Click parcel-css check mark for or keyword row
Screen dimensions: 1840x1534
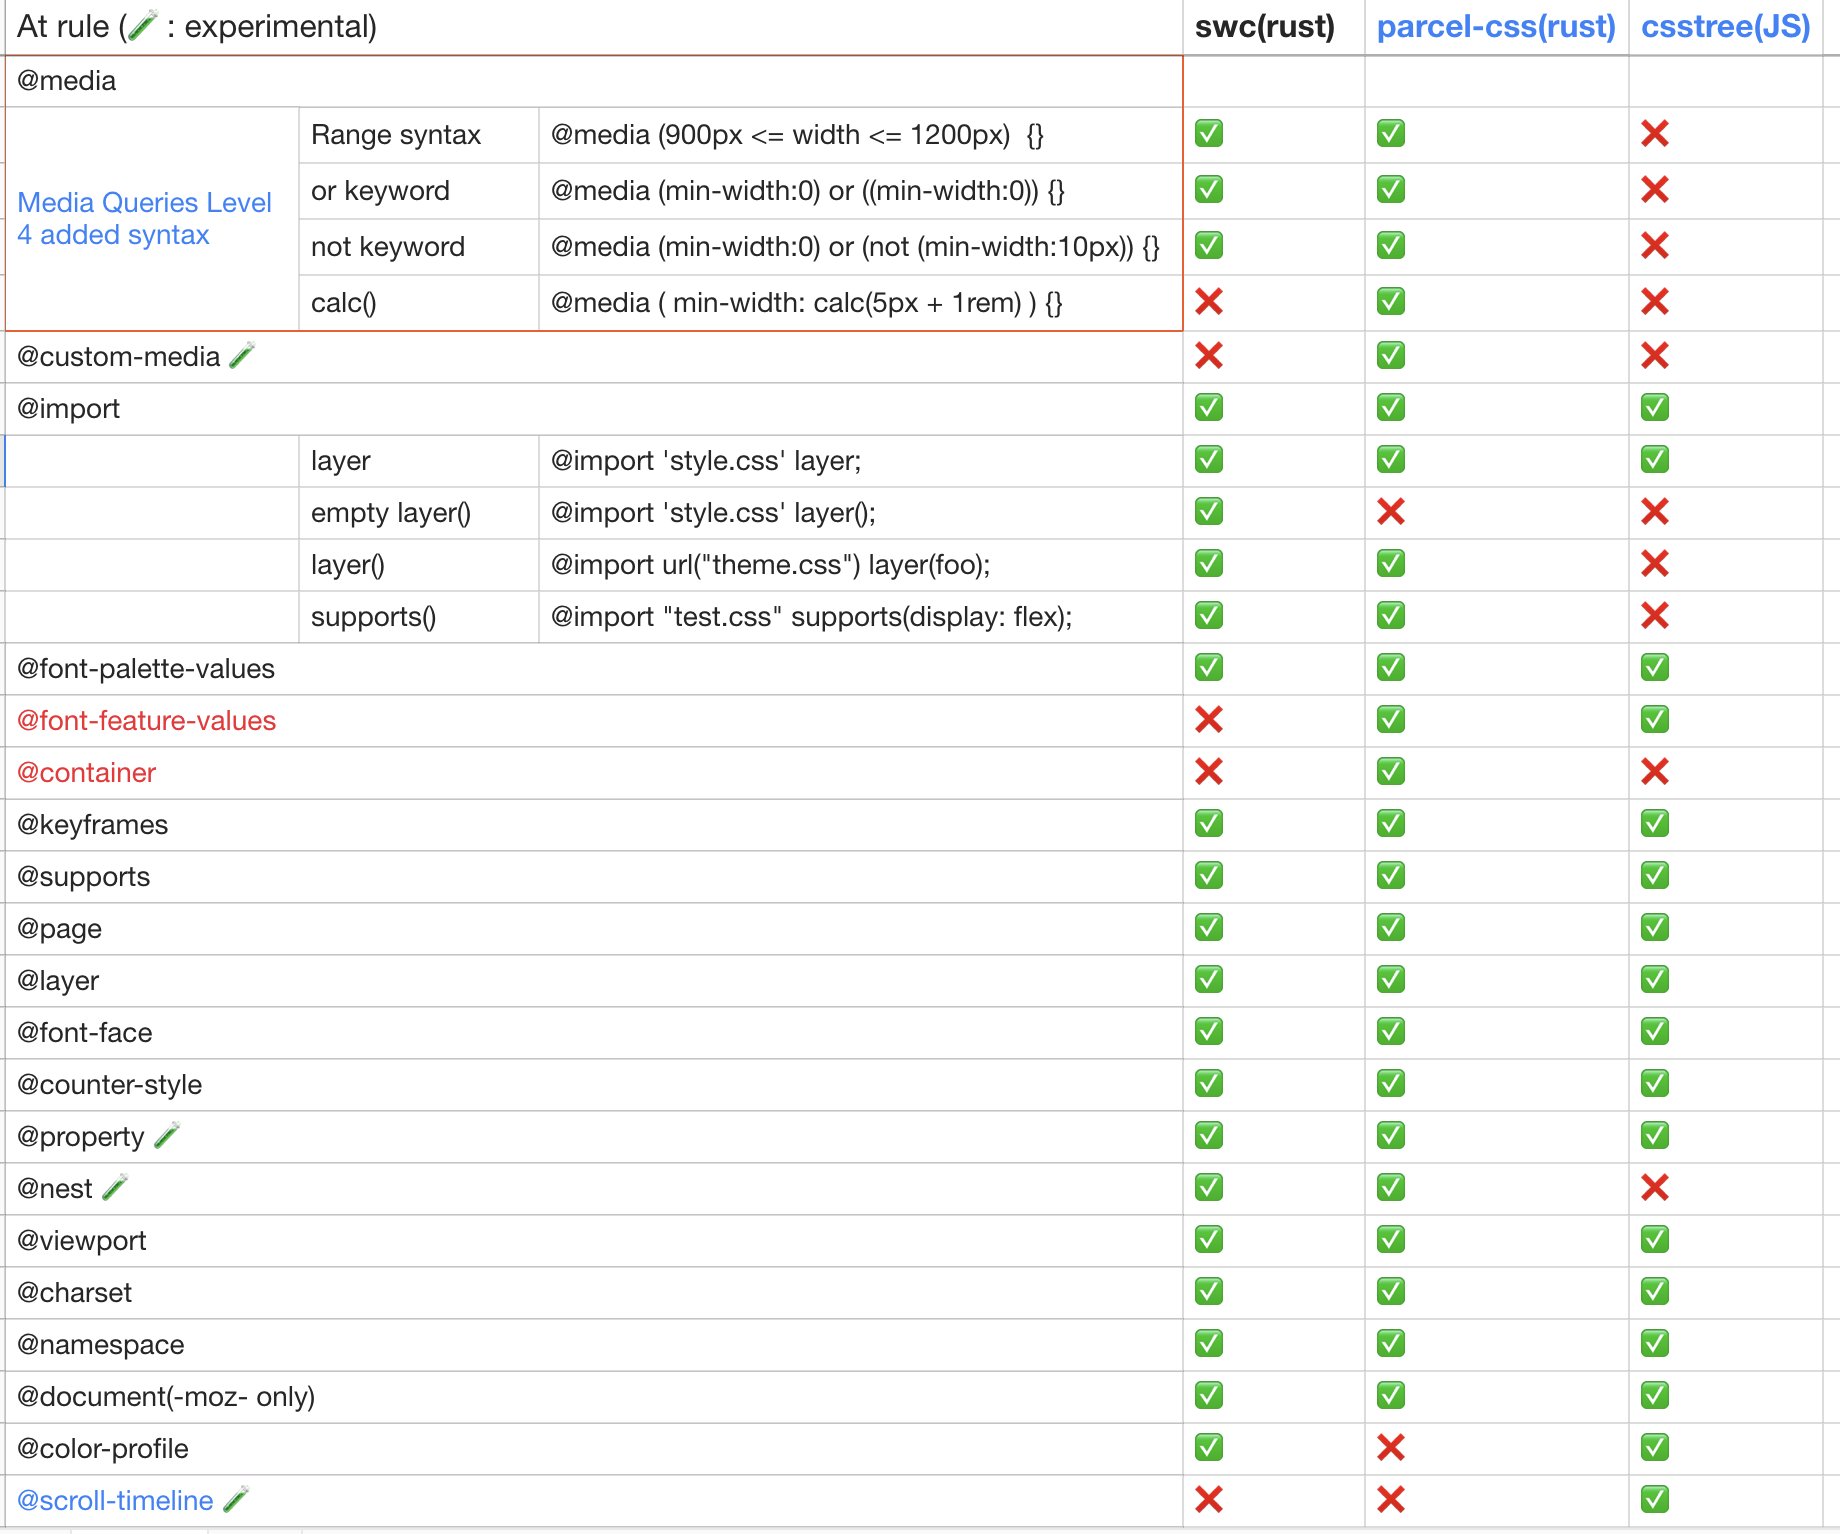(x=1391, y=189)
